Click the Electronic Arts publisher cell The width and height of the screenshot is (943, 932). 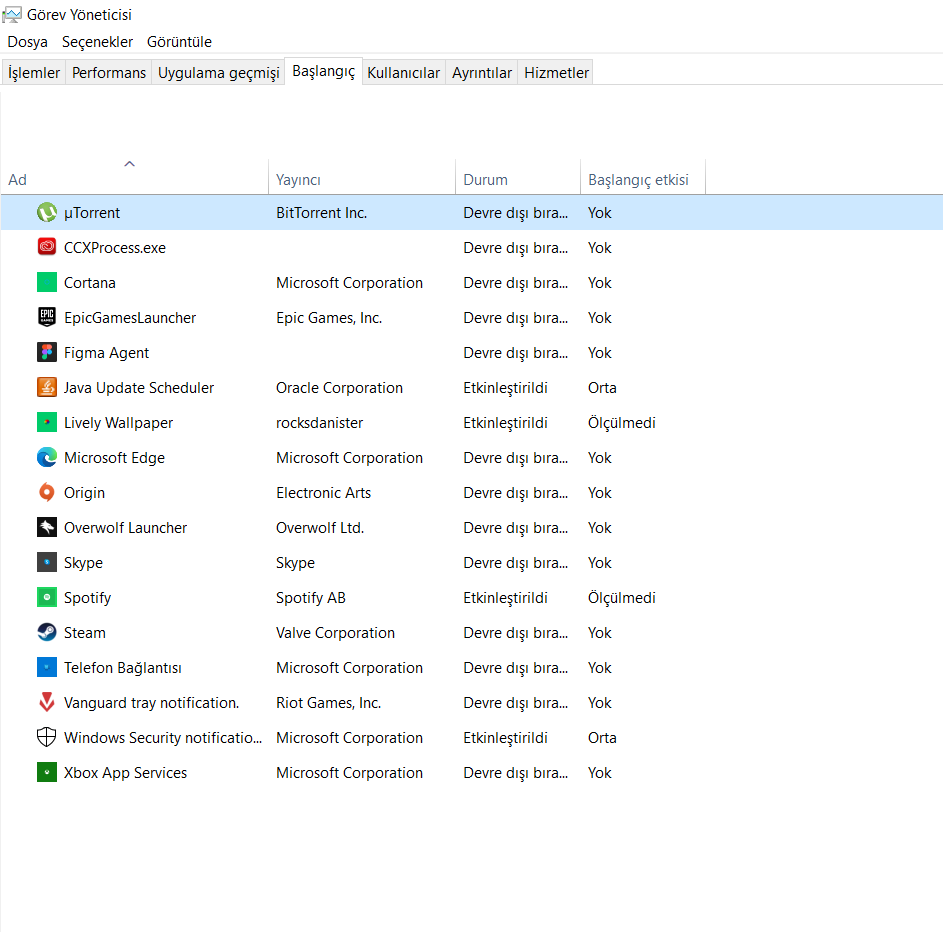pyautogui.click(x=324, y=493)
